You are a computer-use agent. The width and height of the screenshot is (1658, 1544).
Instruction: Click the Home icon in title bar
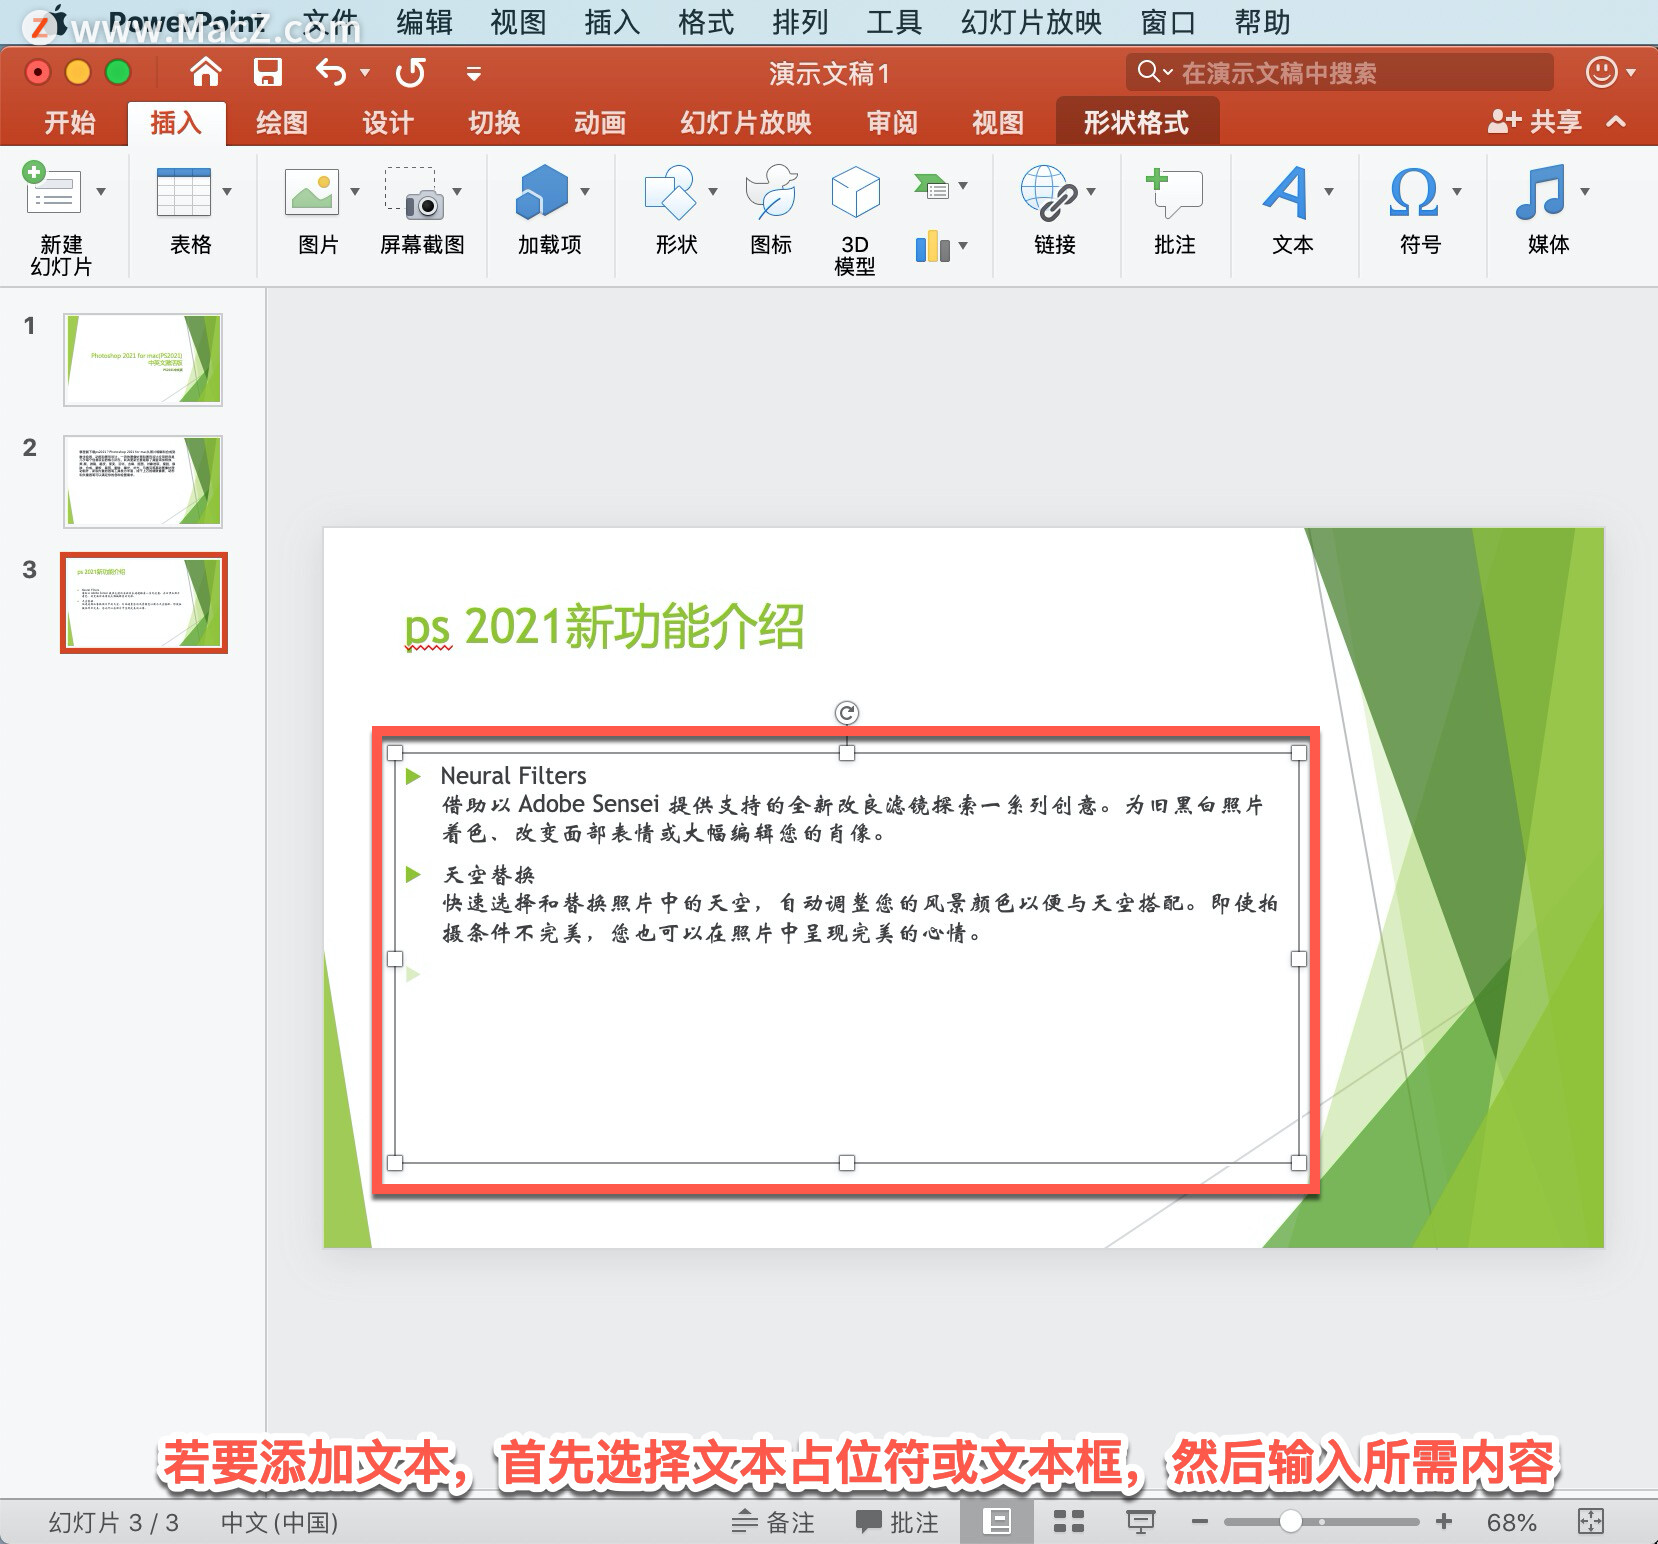[x=205, y=72]
